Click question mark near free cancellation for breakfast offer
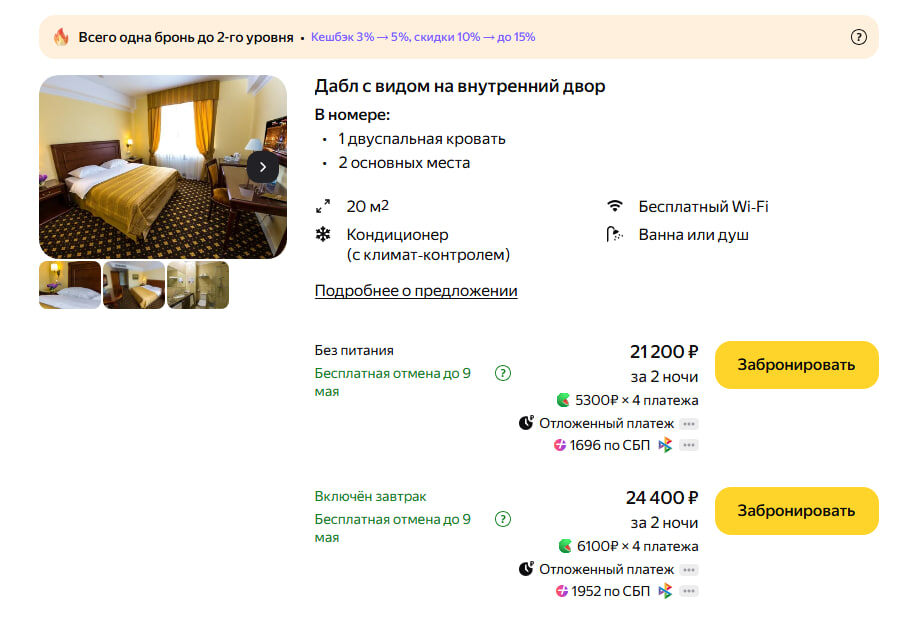Image resolution: width=905 pixels, height=619 pixels. click(503, 519)
